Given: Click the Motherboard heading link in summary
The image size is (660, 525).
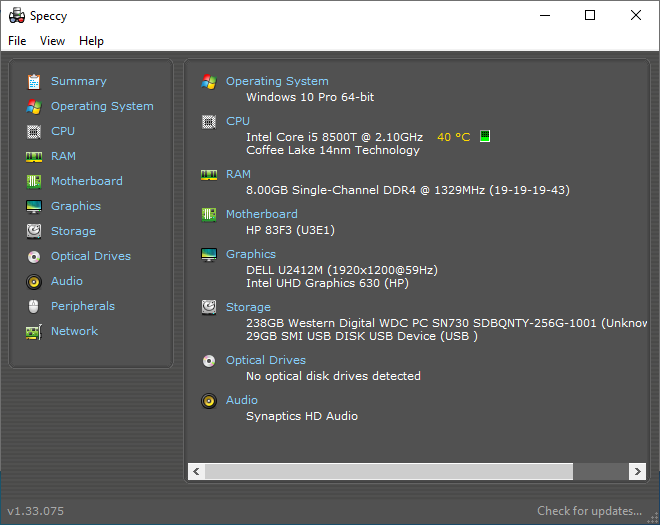Looking at the screenshot, I should point(262,214).
